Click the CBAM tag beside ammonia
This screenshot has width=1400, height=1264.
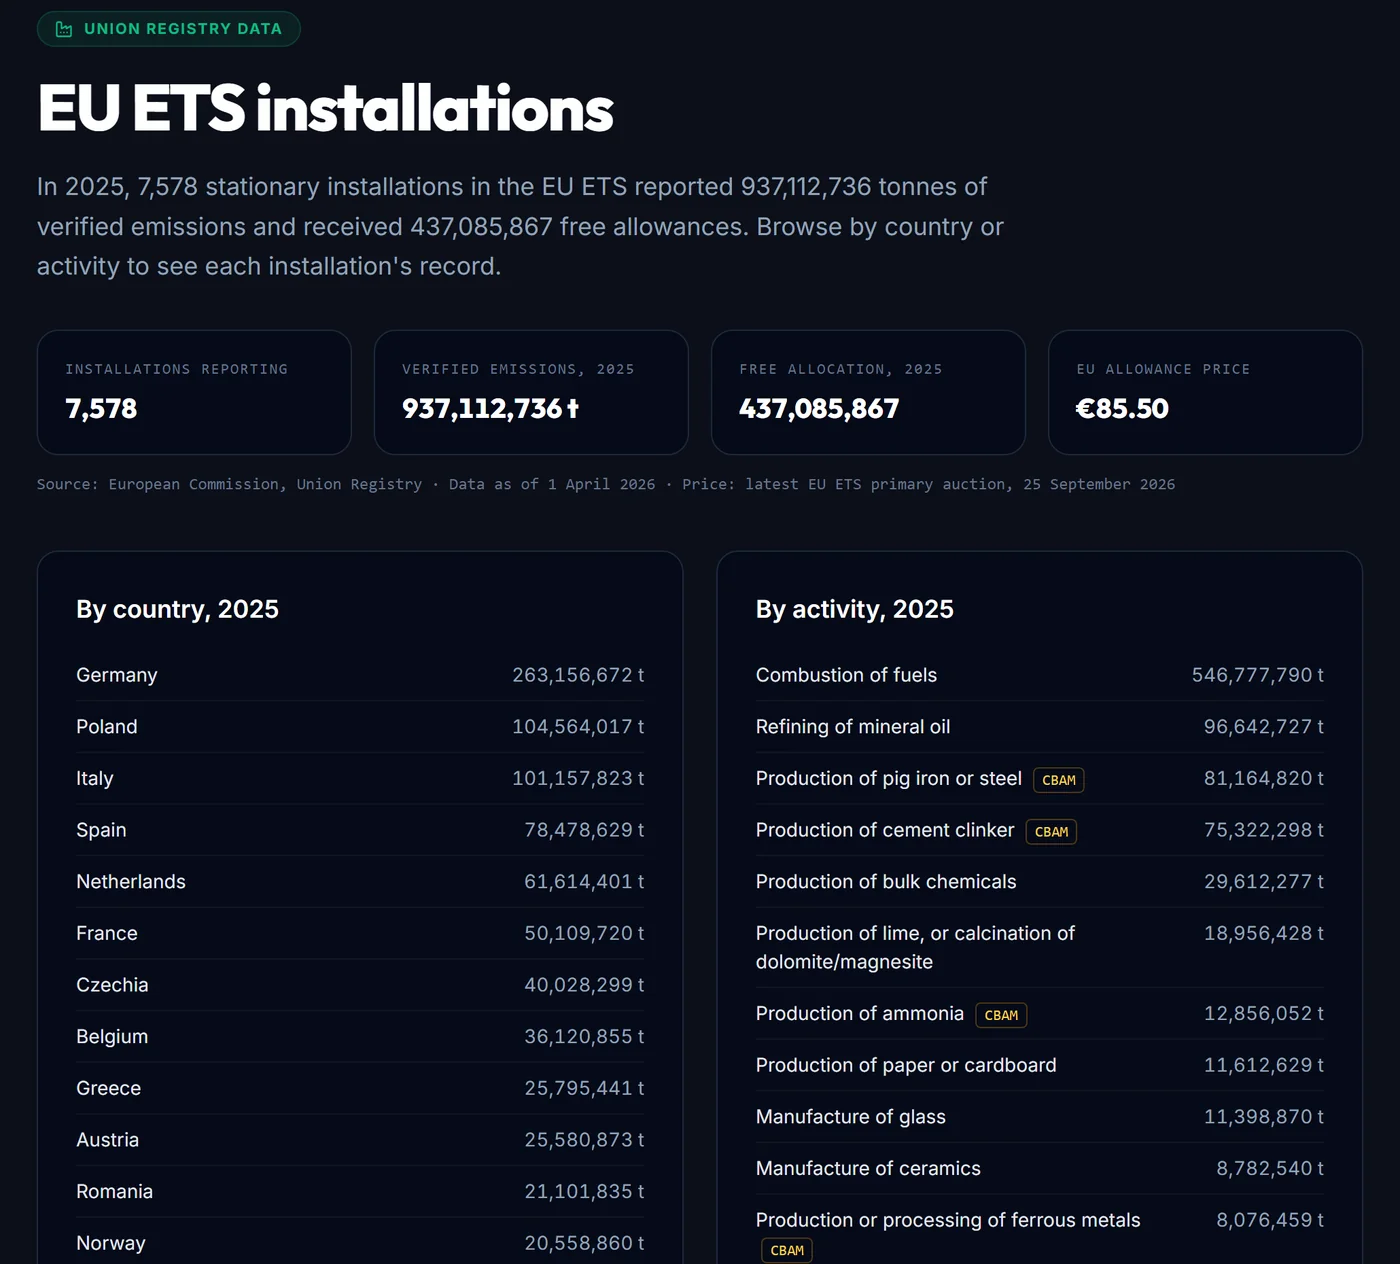click(x=1001, y=1015)
